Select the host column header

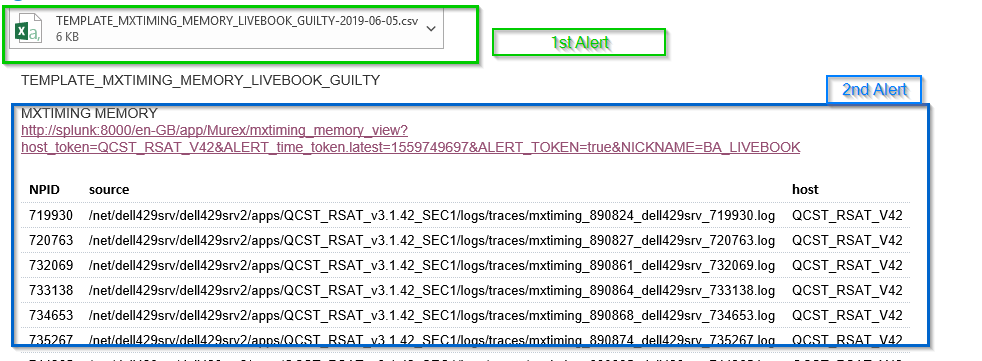pyautogui.click(x=805, y=189)
